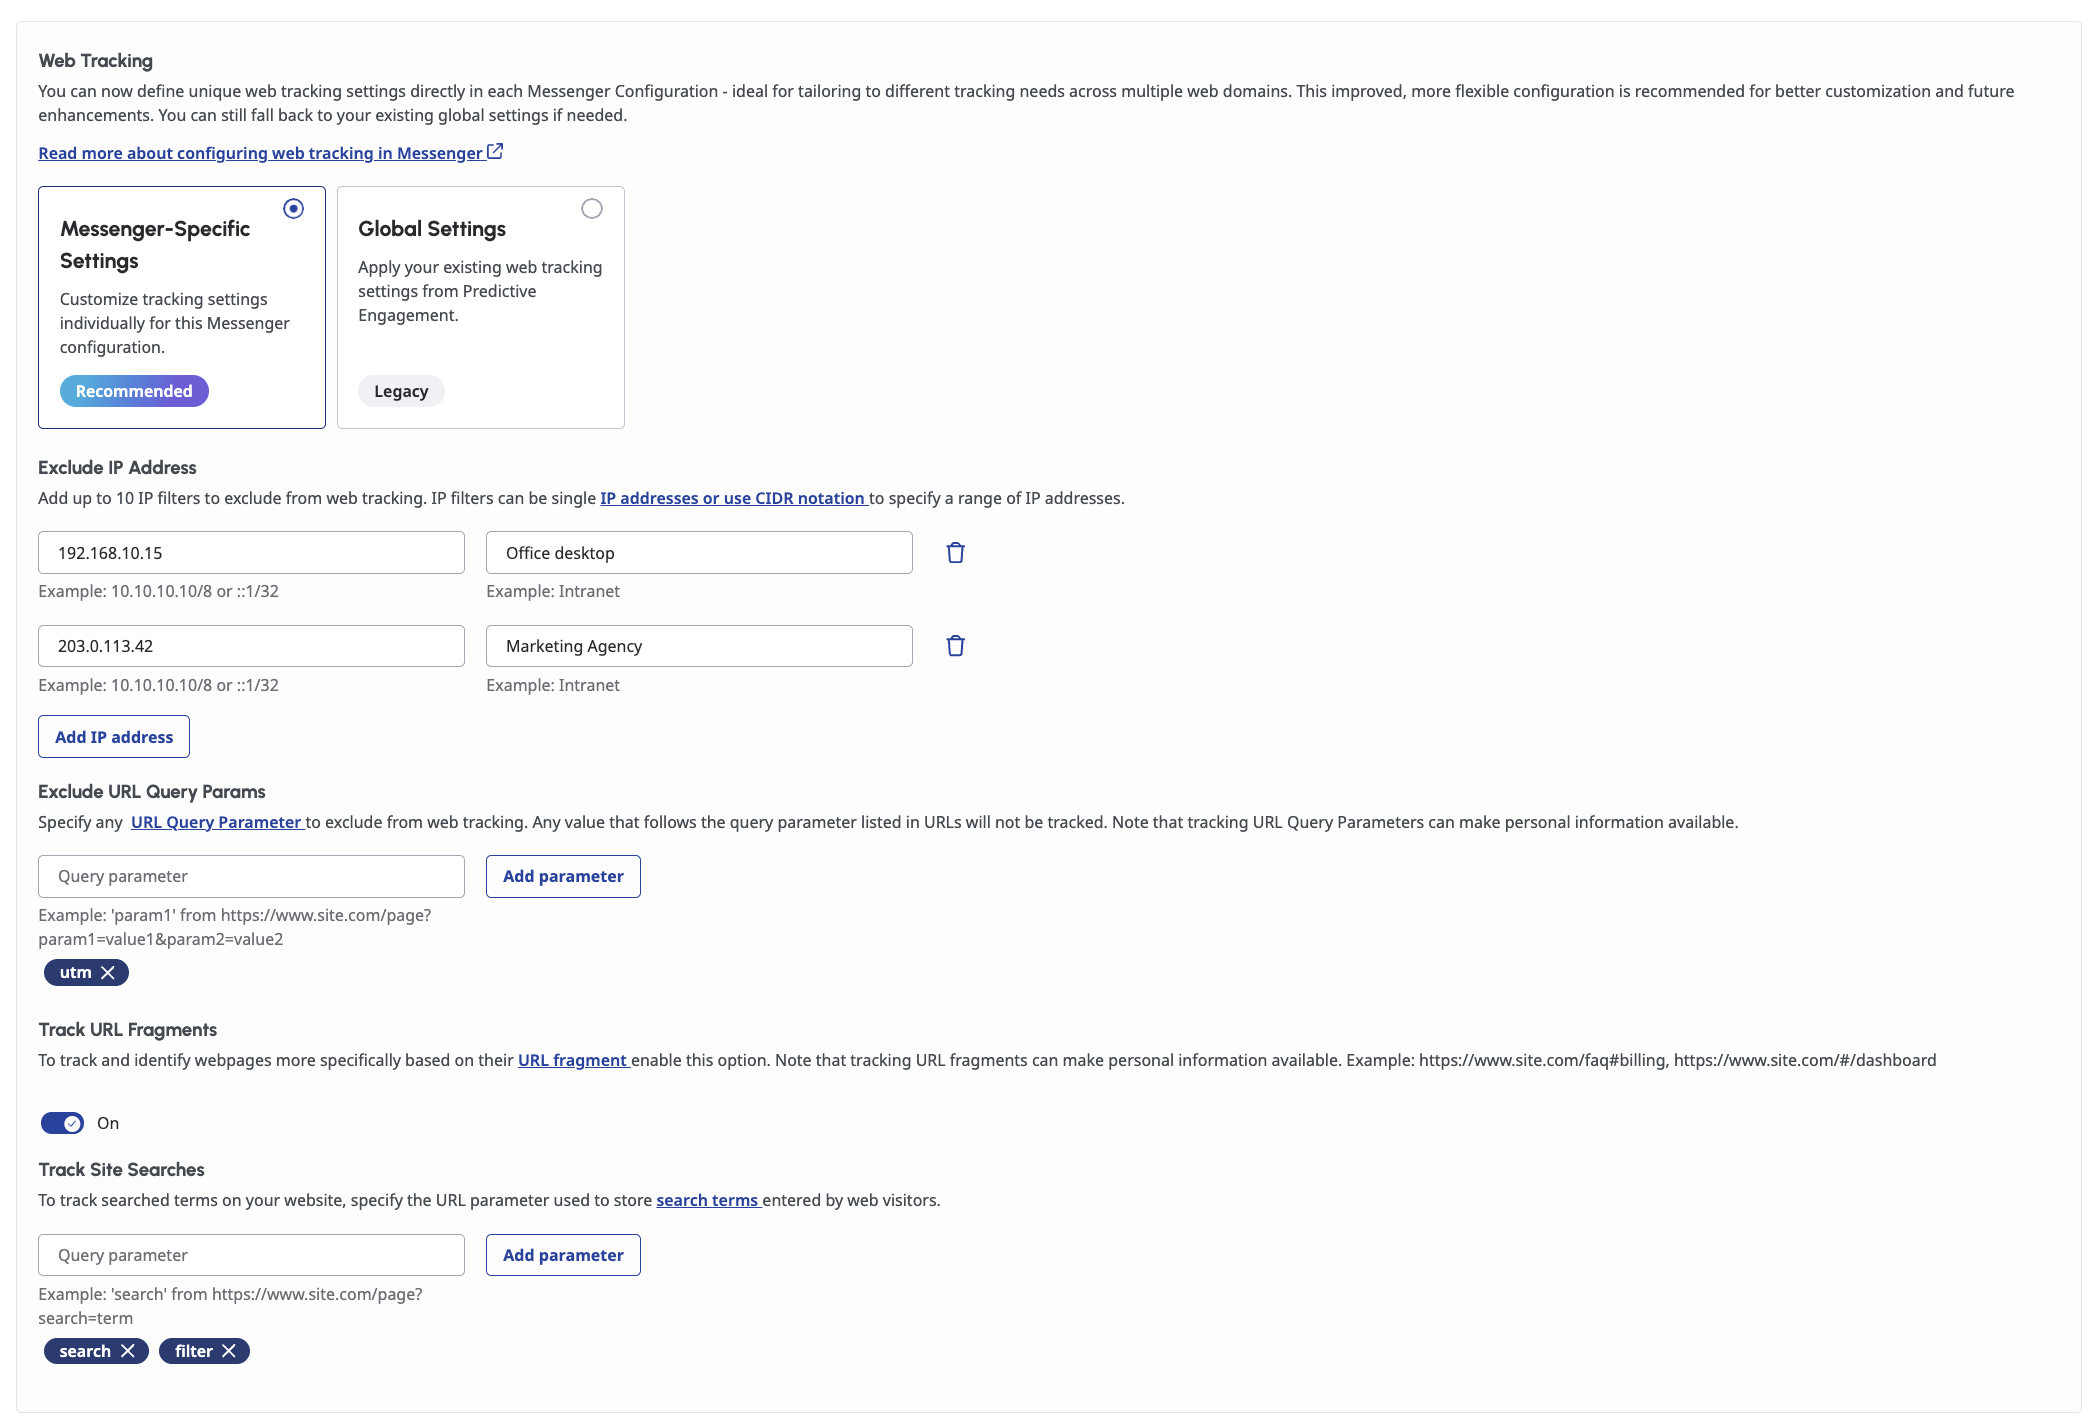Add parameter under Exclude URL Query Params
The image size is (2094, 1428).
pyautogui.click(x=563, y=876)
